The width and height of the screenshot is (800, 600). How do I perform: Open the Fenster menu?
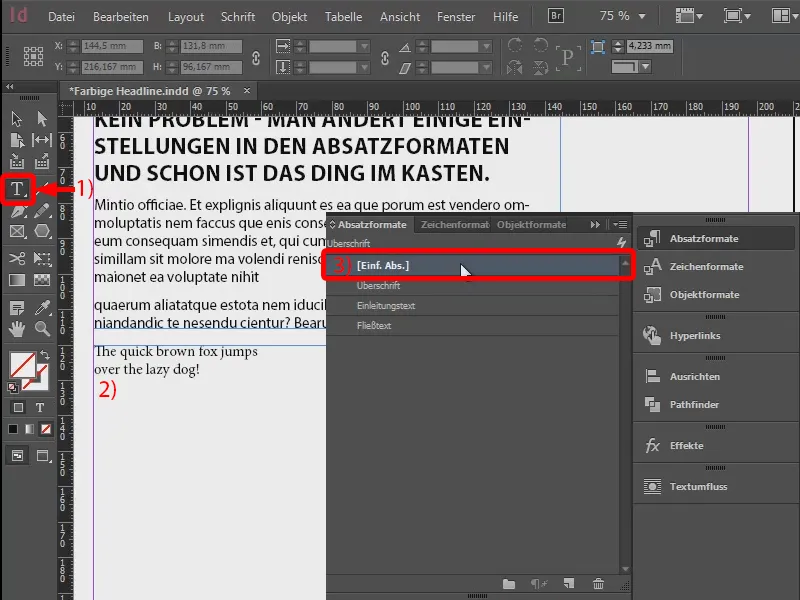coord(456,17)
